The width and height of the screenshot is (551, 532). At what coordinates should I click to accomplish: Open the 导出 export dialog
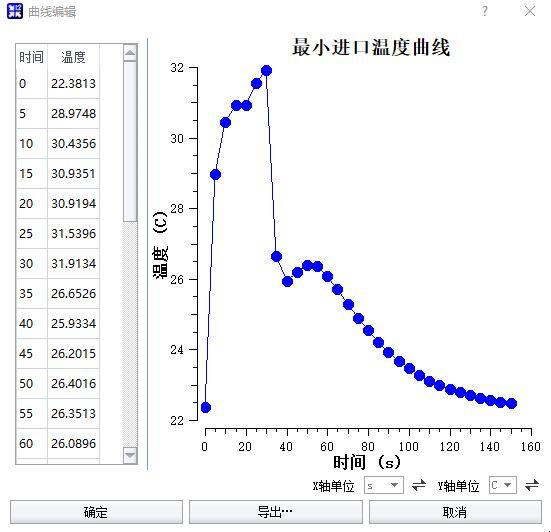pos(276,512)
